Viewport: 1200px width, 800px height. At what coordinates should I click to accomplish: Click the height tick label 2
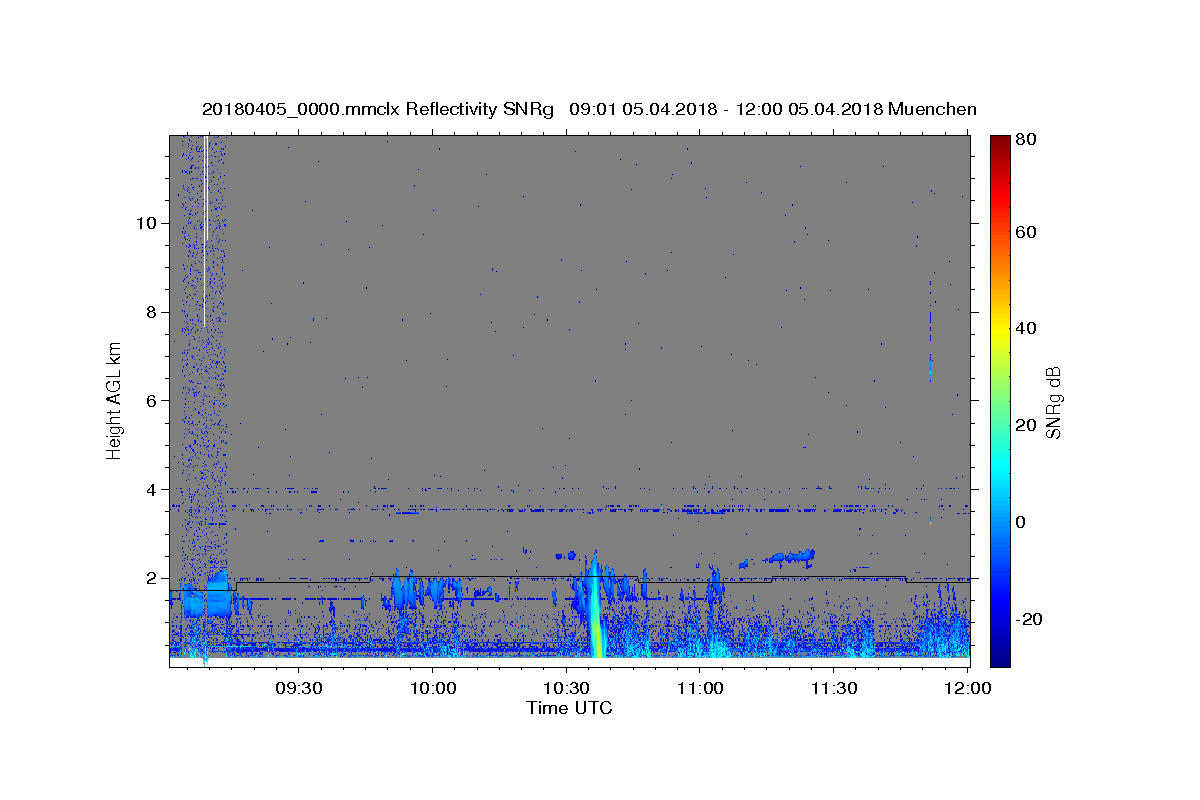(x=150, y=578)
